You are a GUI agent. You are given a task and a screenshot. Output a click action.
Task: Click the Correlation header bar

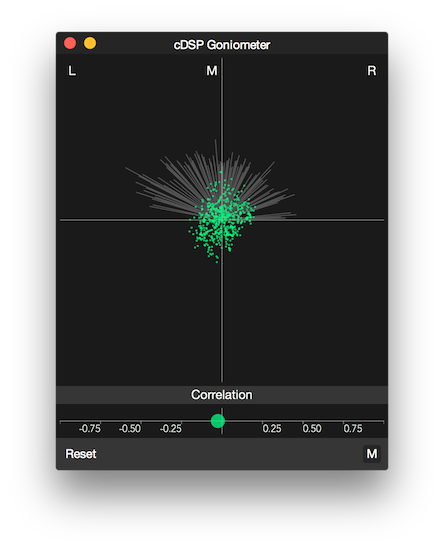pos(222,395)
